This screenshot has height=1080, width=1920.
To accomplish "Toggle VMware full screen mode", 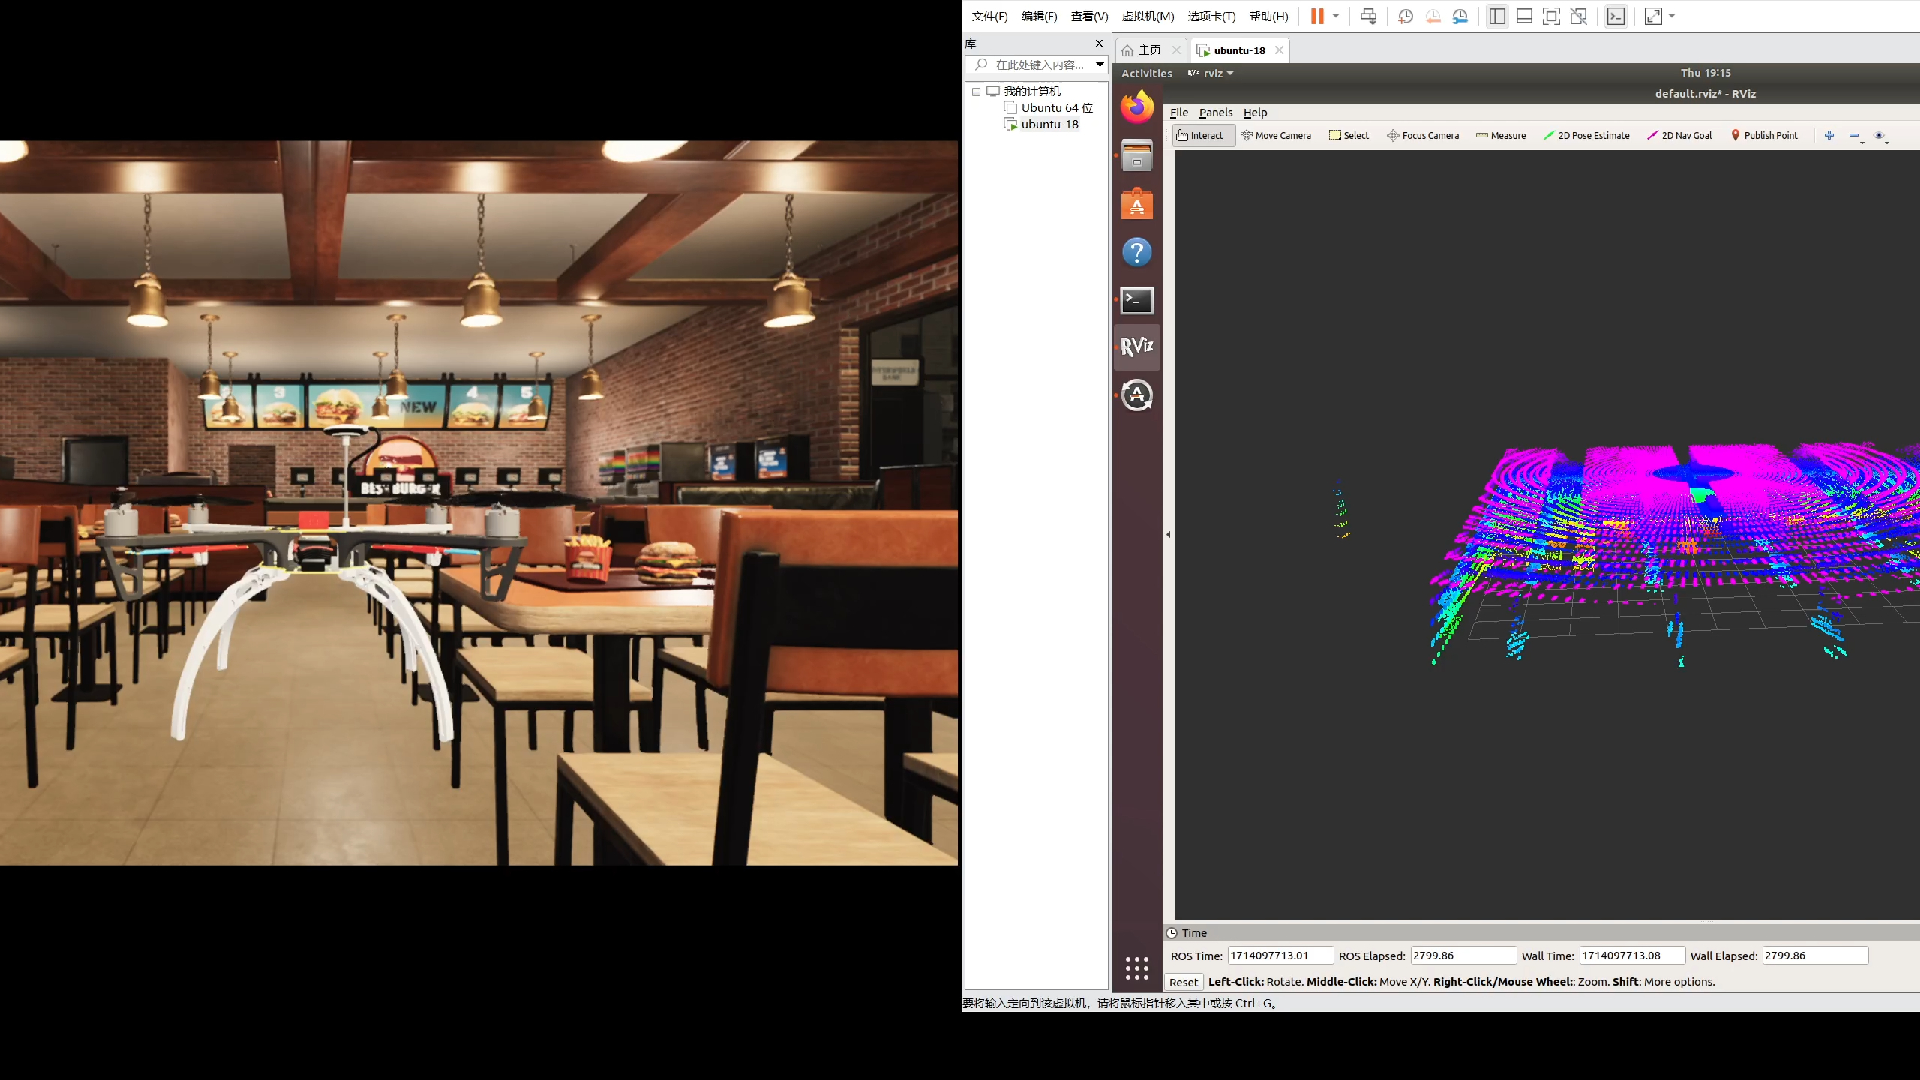I will [x=1551, y=16].
